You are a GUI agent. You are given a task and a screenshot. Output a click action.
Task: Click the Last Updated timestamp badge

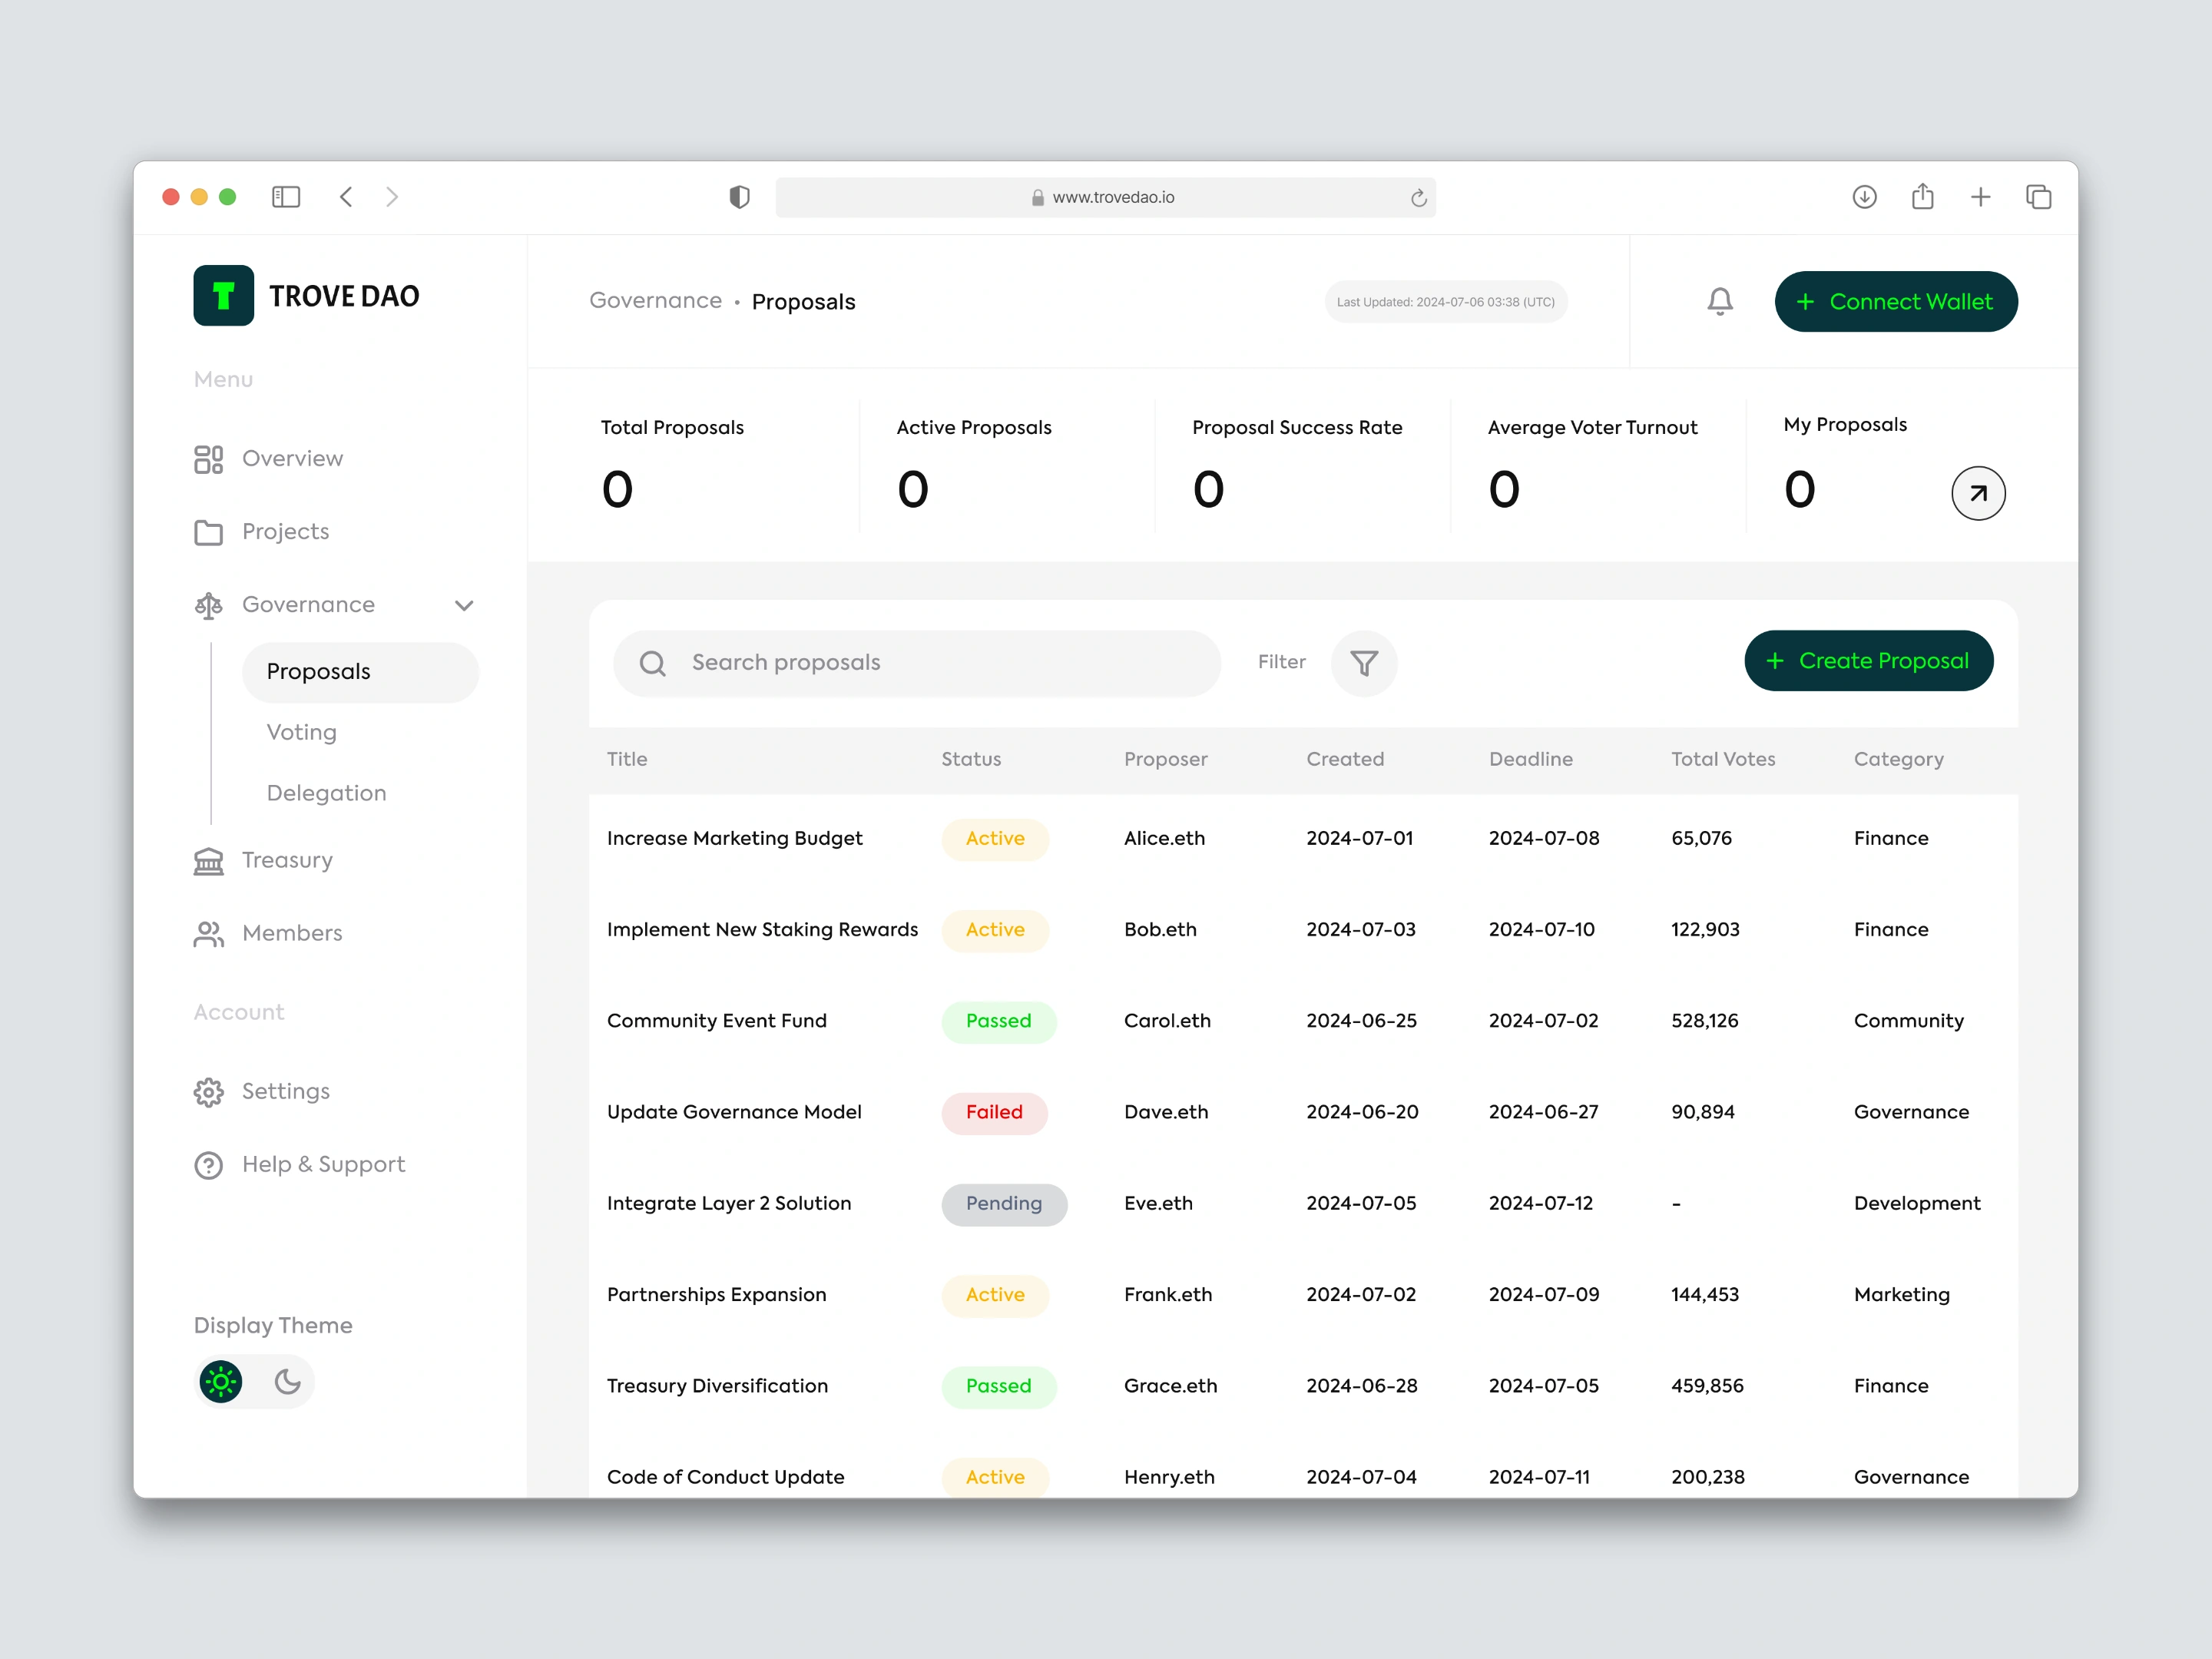coord(1445,302)
